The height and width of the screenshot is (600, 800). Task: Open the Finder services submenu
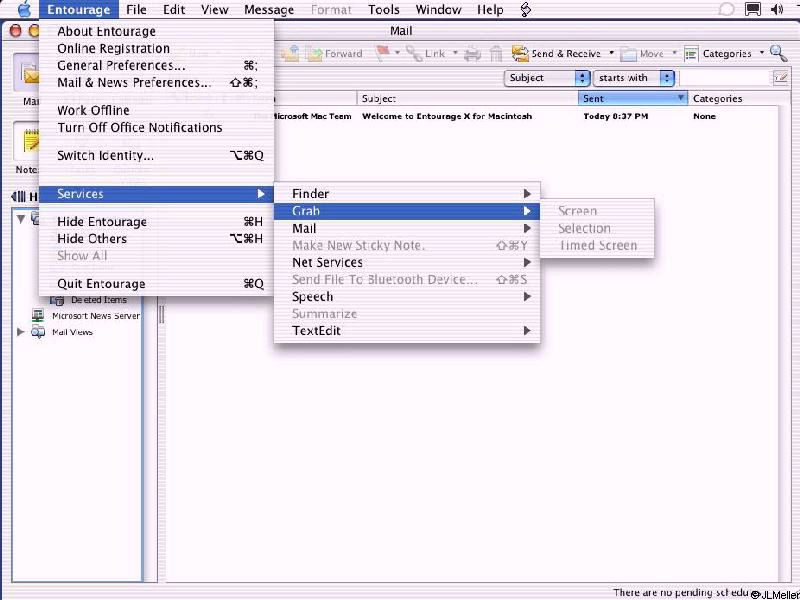pos(407,194)
